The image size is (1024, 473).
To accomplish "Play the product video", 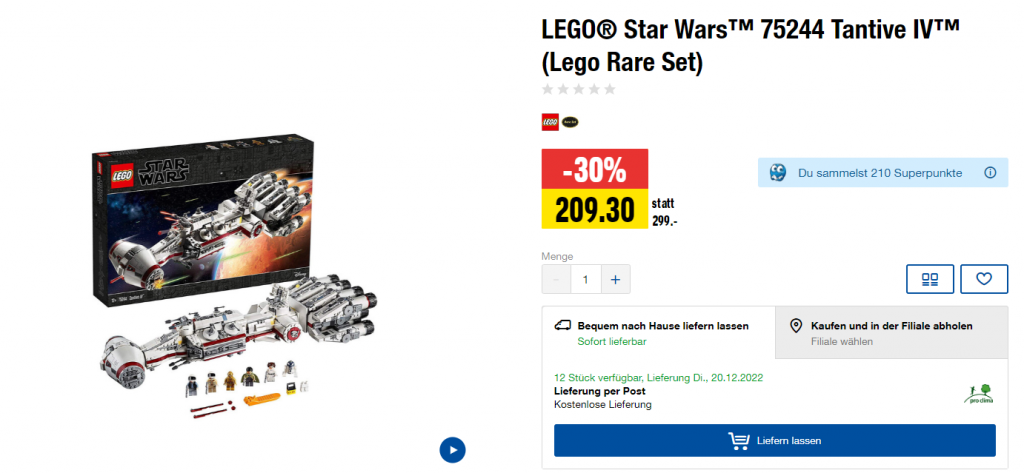I will point(452,449).
